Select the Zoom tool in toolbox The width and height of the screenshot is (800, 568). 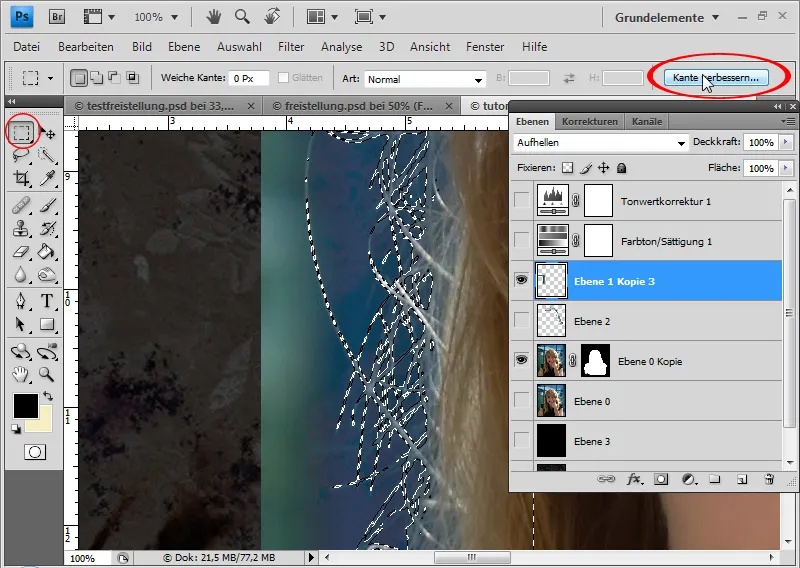[x=47, y=375]
